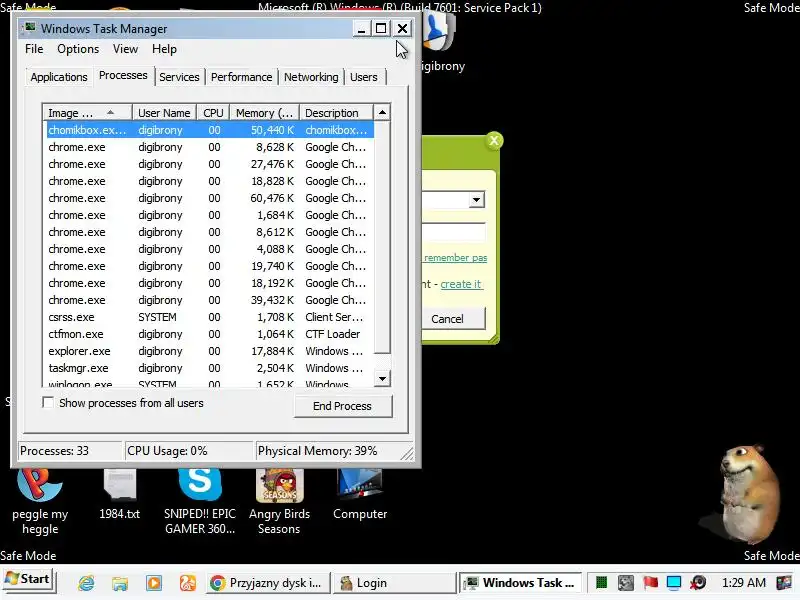Click the muted volume speaker tray icon
This screenshot has width=800, height=600.
coord(698,582)
